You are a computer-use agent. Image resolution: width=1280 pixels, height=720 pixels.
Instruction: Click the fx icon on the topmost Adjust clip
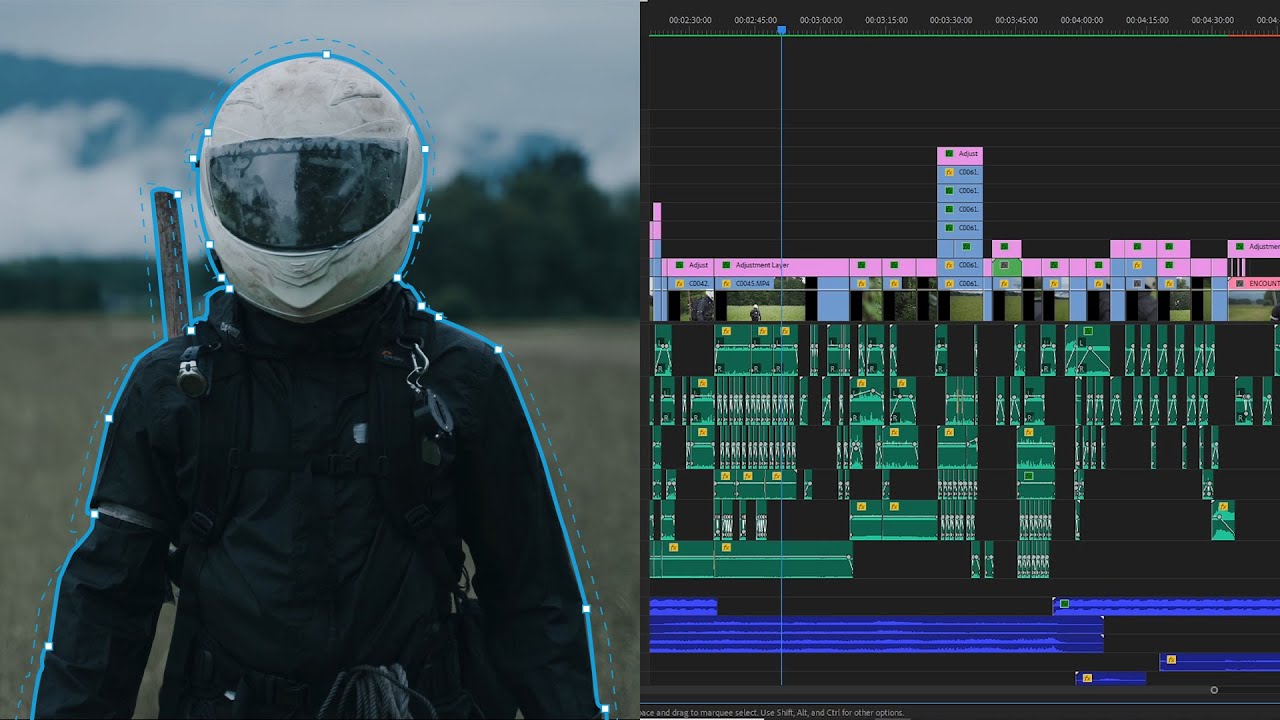click(x=949, y=154)
